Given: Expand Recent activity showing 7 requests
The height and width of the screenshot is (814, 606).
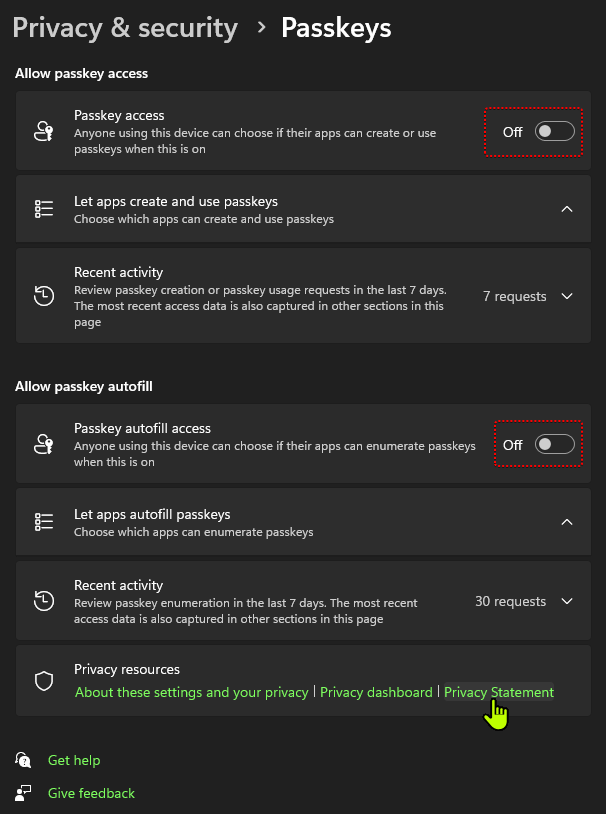Looking at the screenshot, I should pos(567,296).
